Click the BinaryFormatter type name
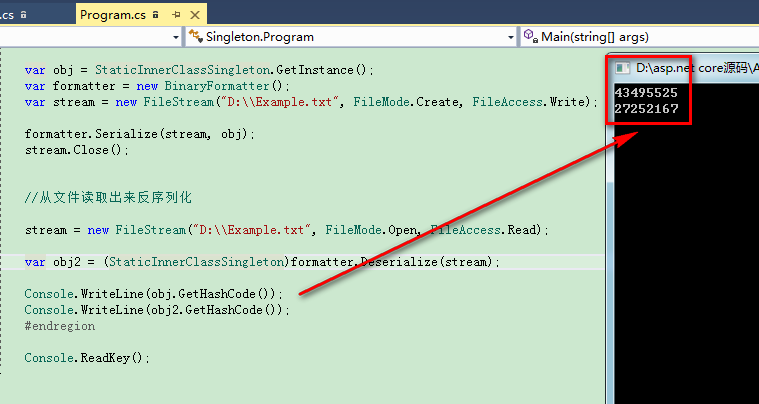The height and width of the screenshot is (404, 759). (217, 86)
